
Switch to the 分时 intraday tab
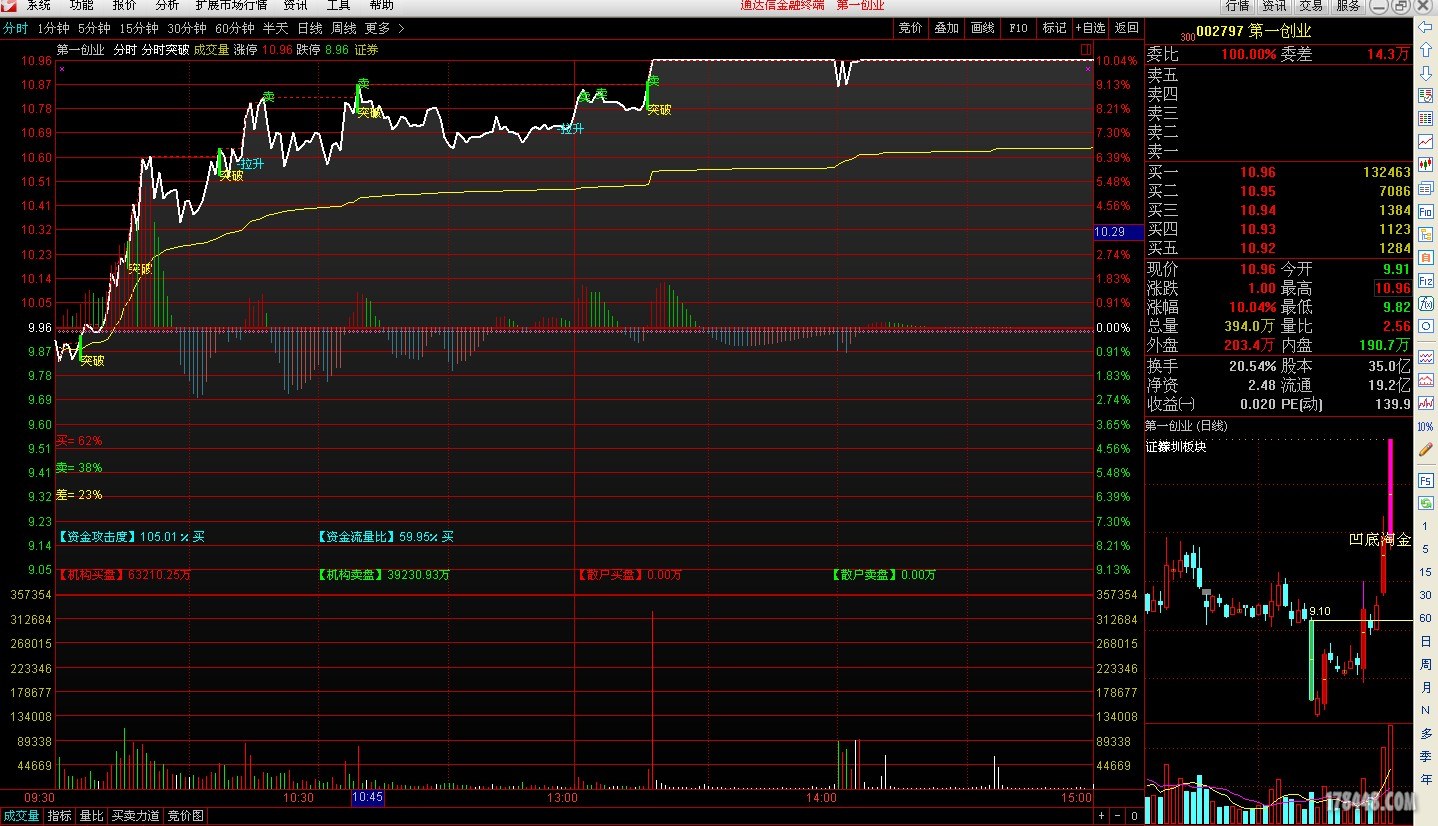[16, 28]
